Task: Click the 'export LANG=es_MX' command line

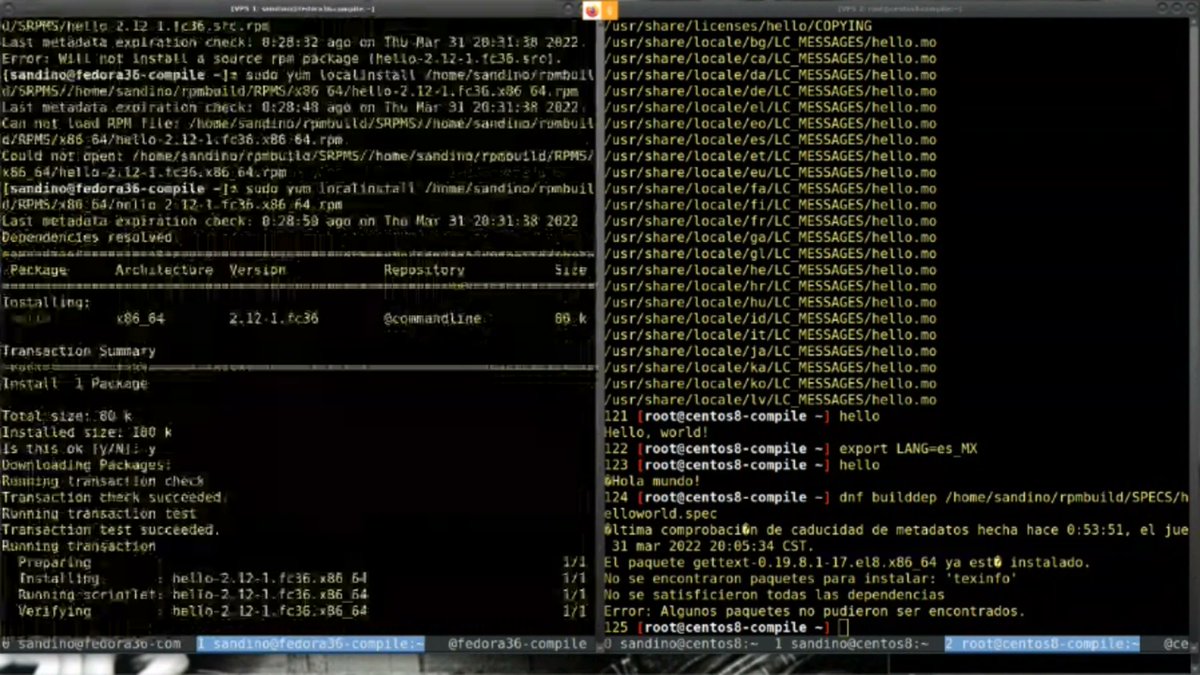Action: click(908, 449)
